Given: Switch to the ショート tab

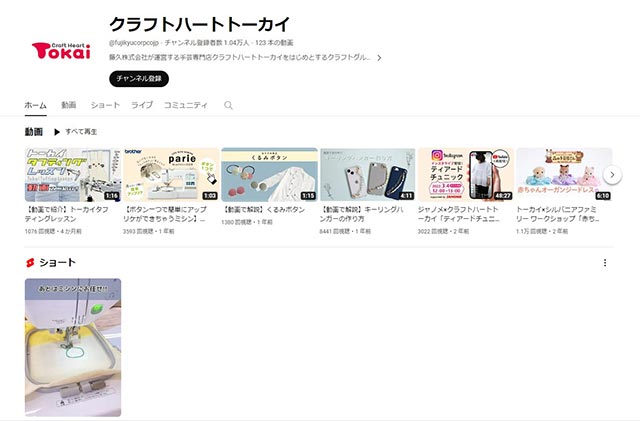Looking at the screenshot, I should point(105,105).
